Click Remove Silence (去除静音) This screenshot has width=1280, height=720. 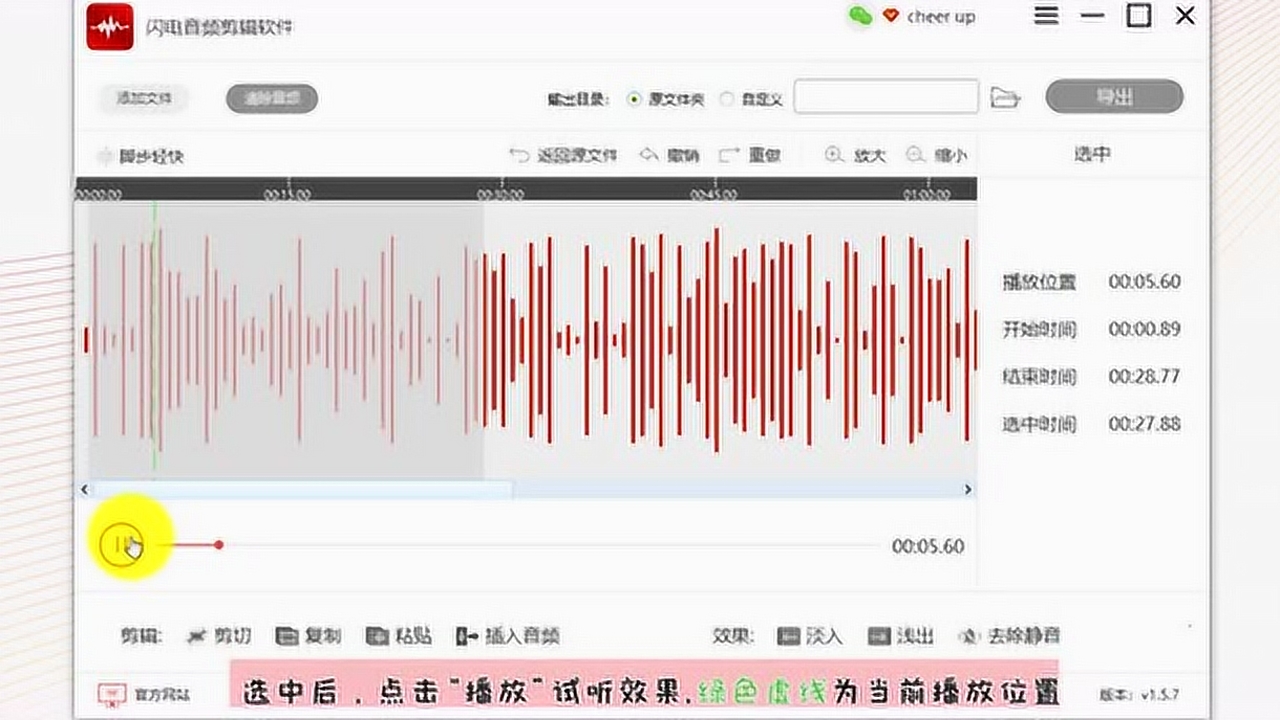click(1009, 635)
